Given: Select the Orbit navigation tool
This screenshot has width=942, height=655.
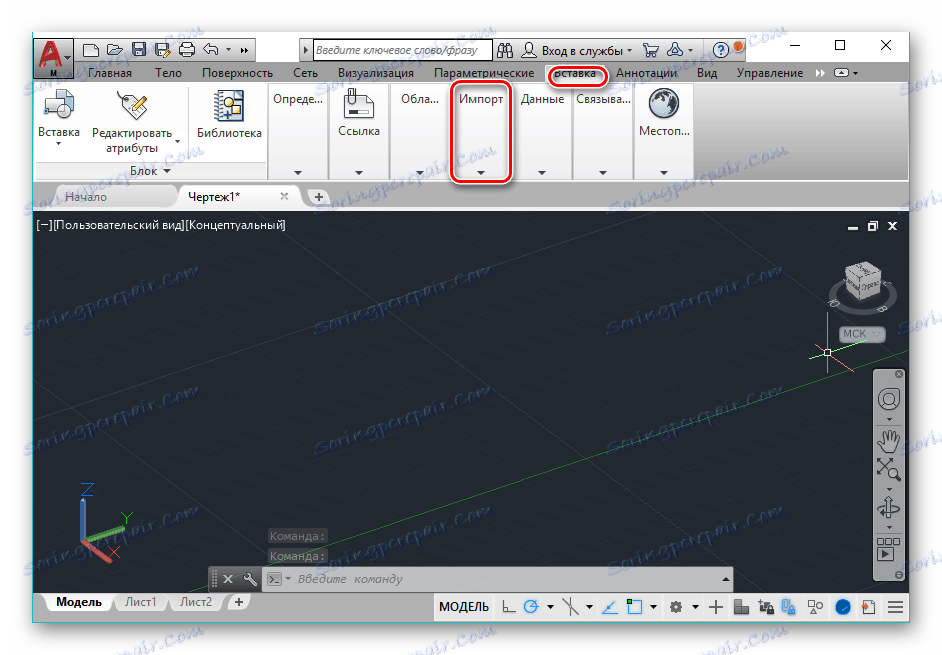Looking at the screenshot, I should [889, 508].
